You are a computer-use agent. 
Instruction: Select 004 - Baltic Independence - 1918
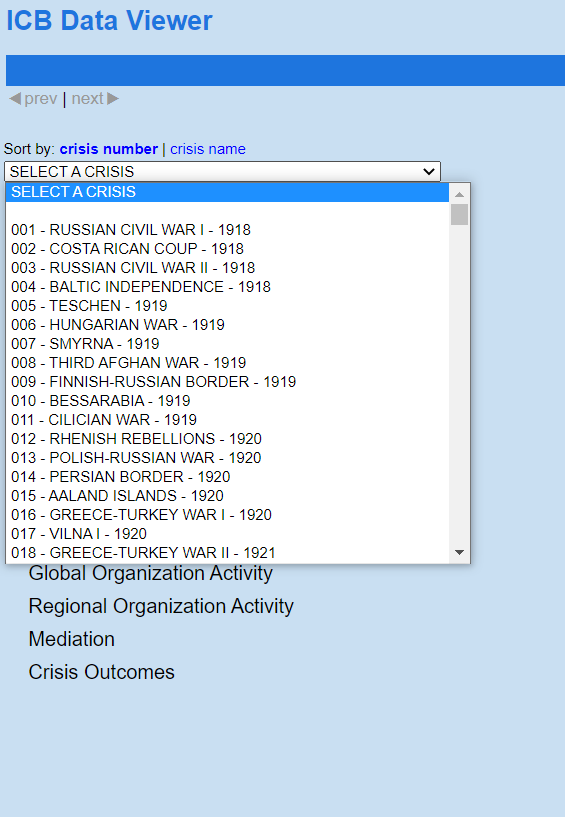coord(227,287)
